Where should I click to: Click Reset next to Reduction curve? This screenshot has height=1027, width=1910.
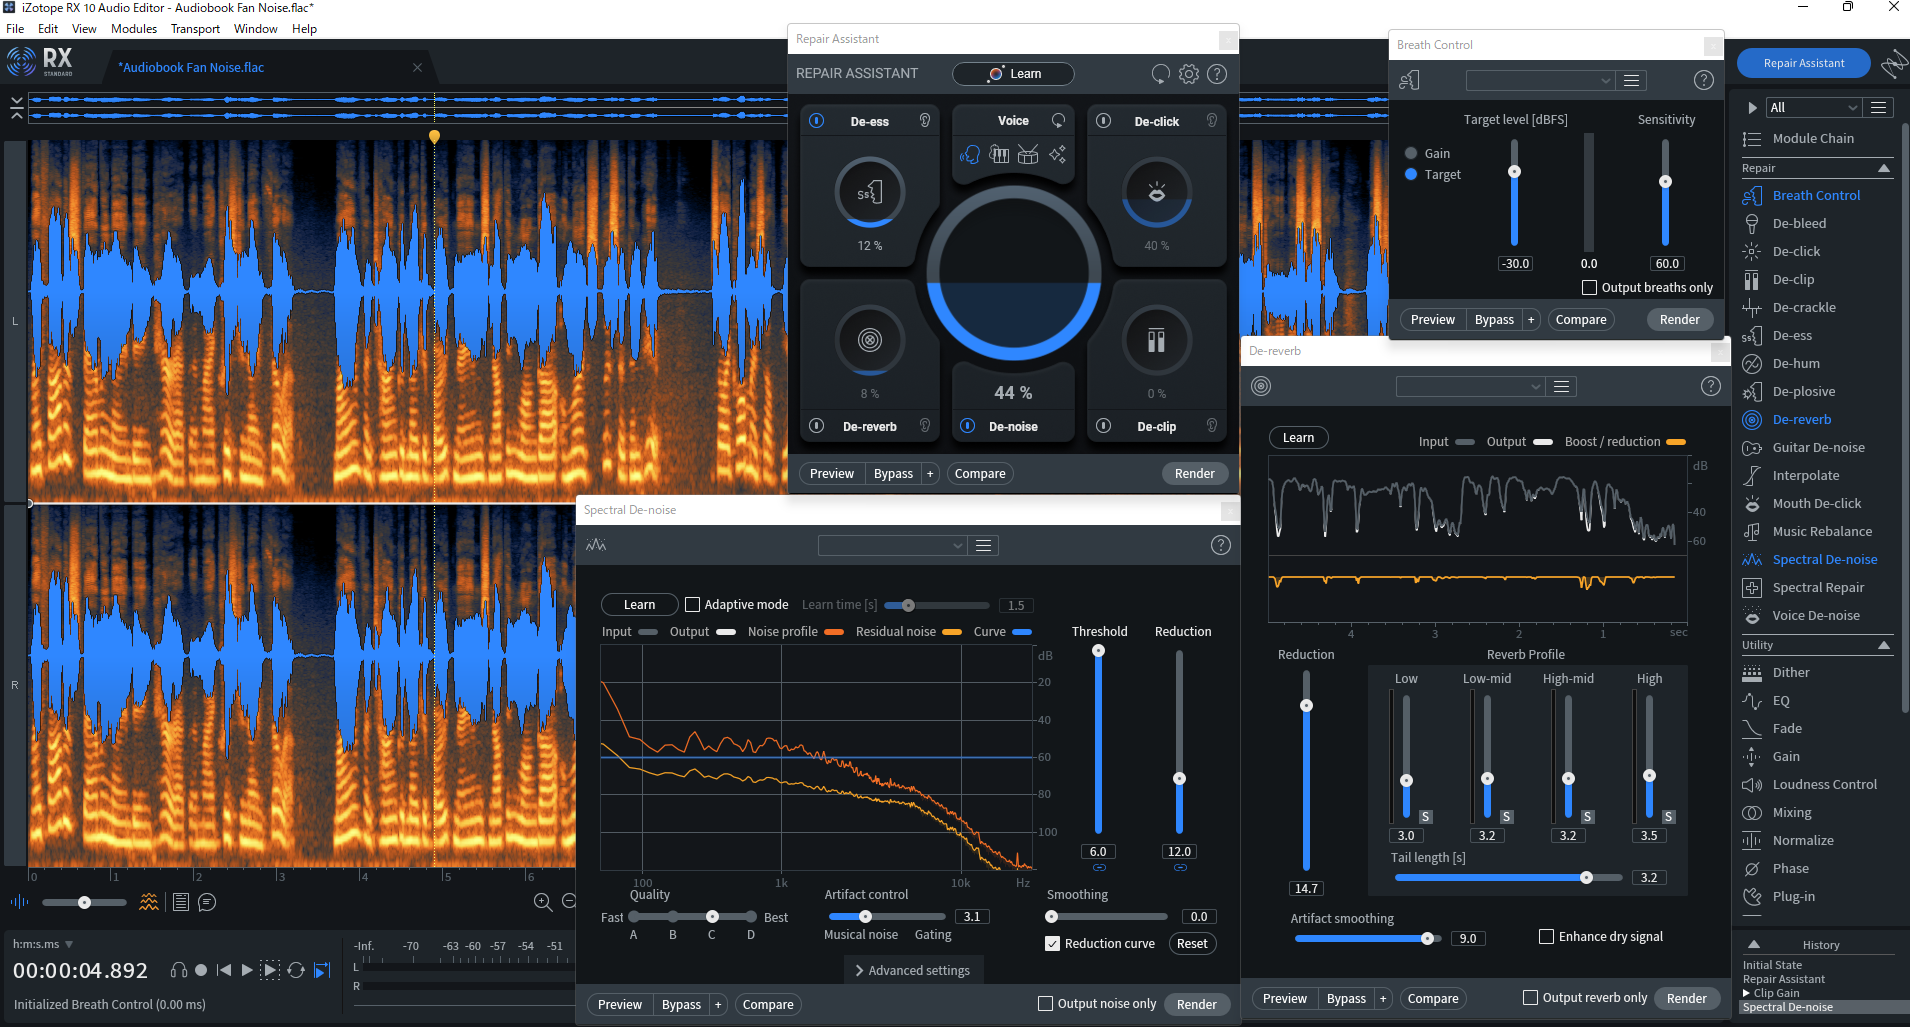click(1192, 943)
